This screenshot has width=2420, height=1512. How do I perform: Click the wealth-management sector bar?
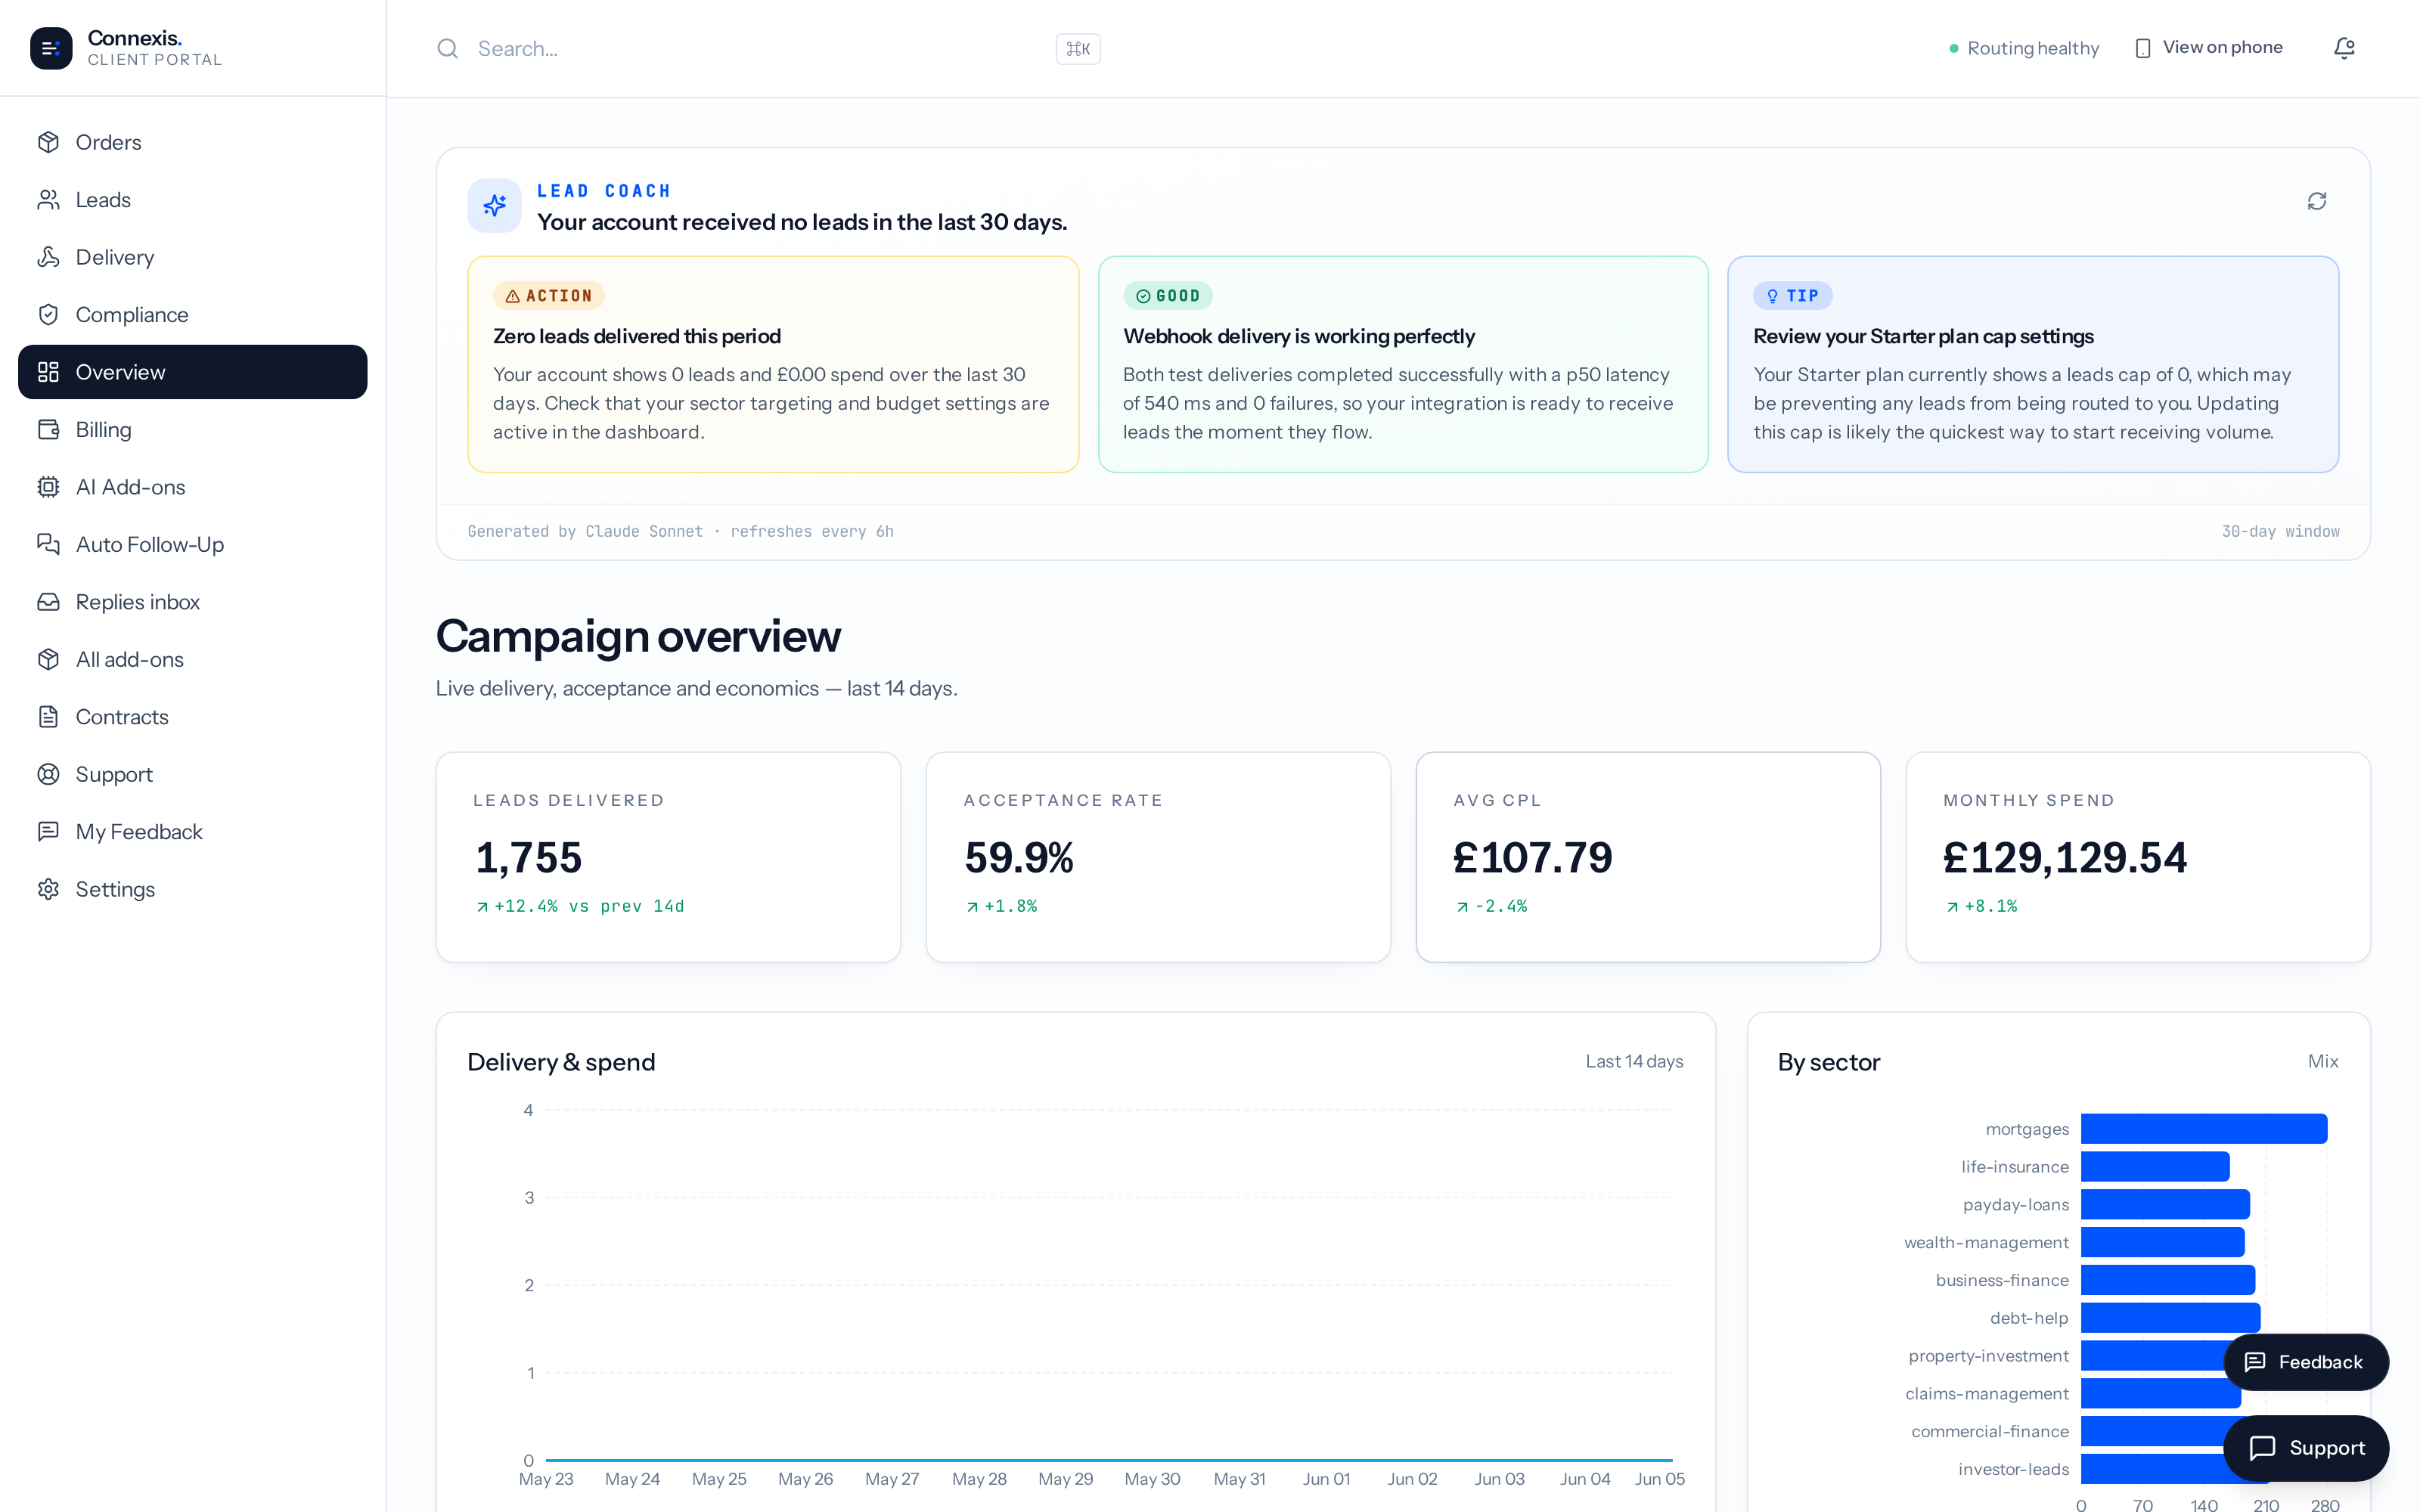pos(2163,1242)
